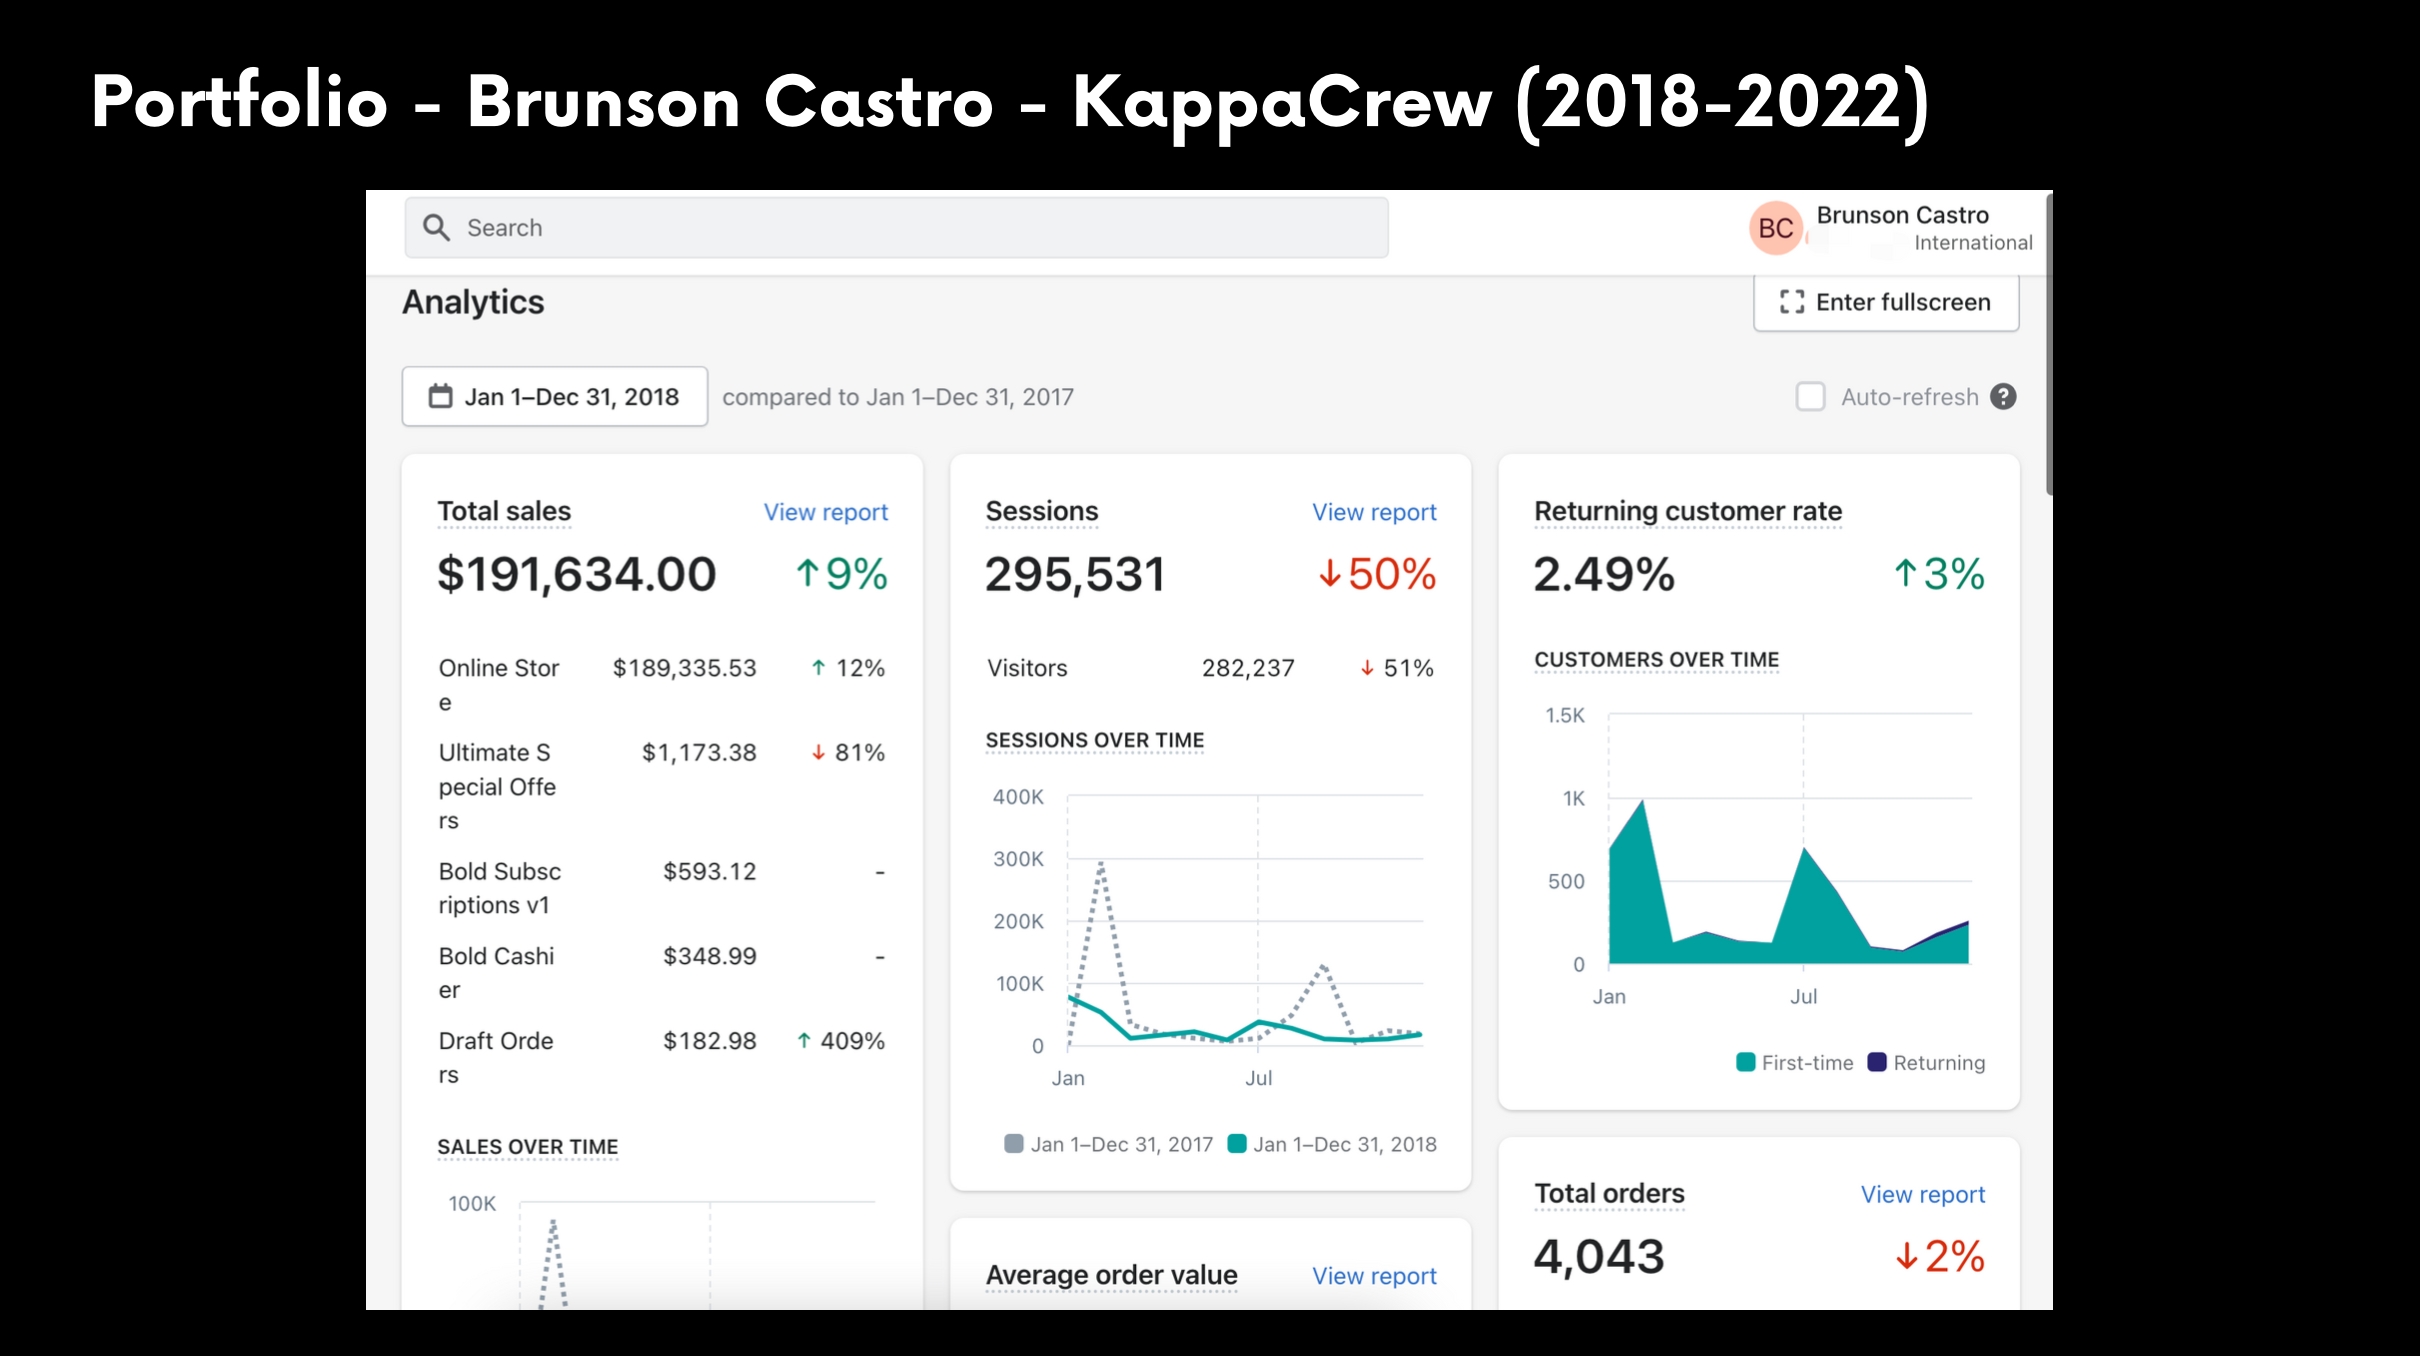
Task: Click the Analytics page heading
Action: click(x=473, y=302)
